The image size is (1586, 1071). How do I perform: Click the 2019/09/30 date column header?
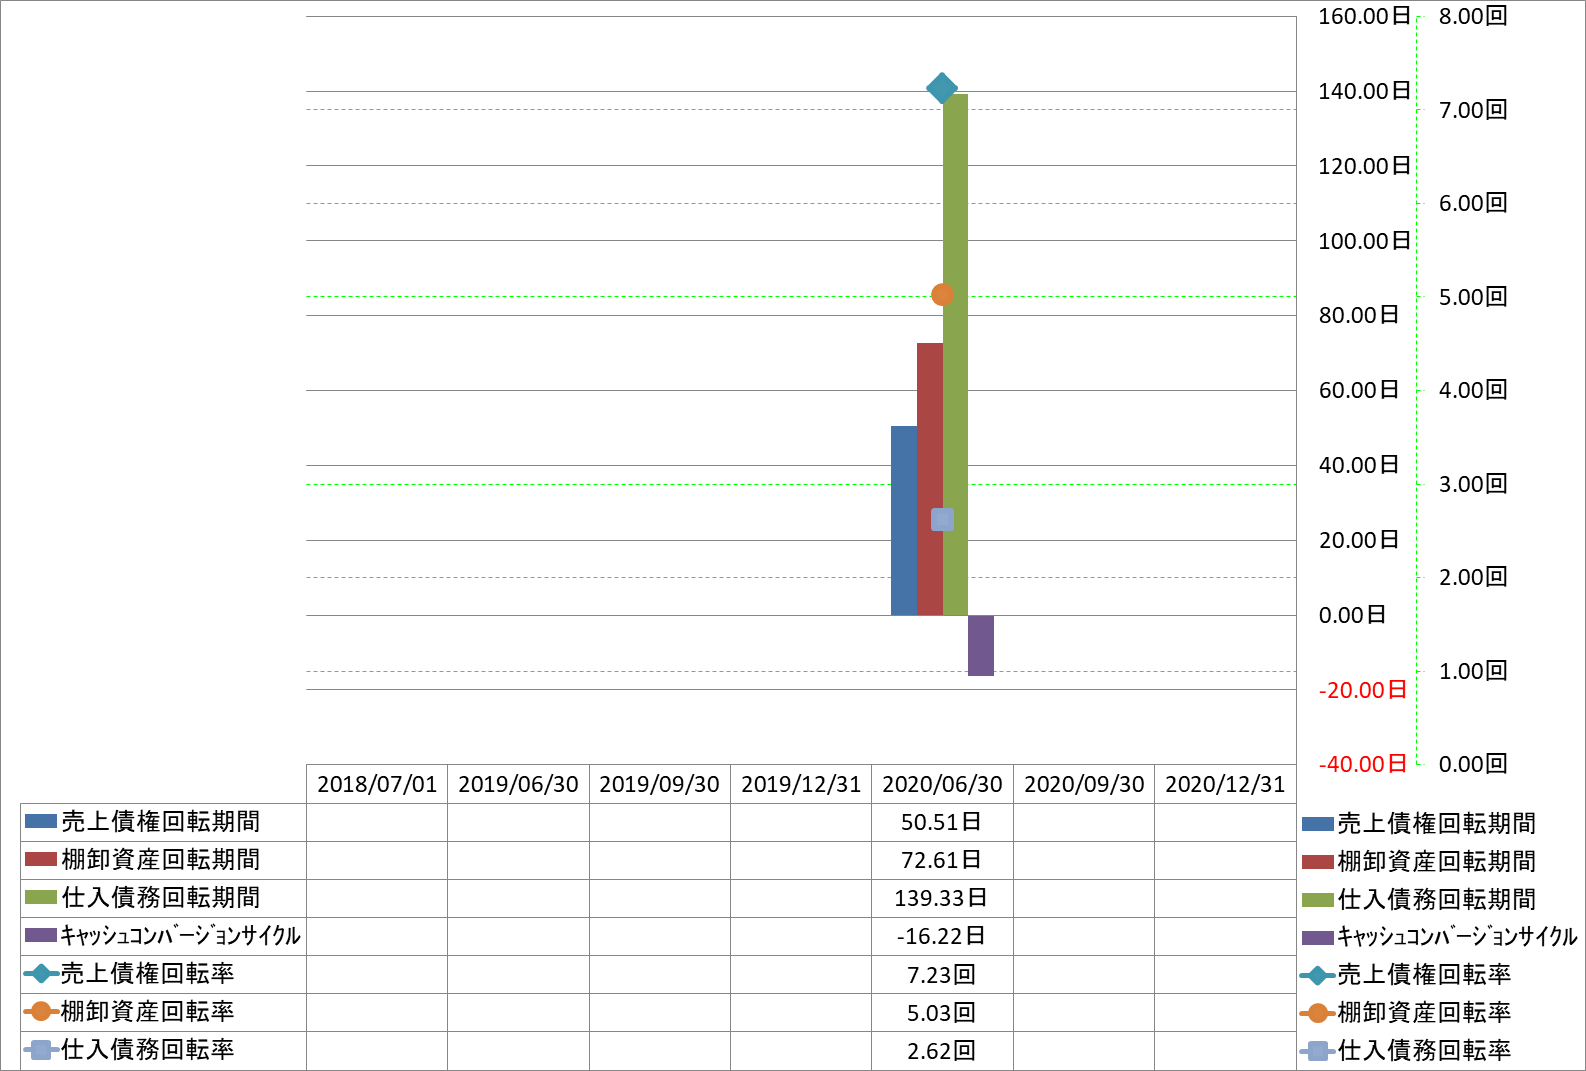[660, 784]
